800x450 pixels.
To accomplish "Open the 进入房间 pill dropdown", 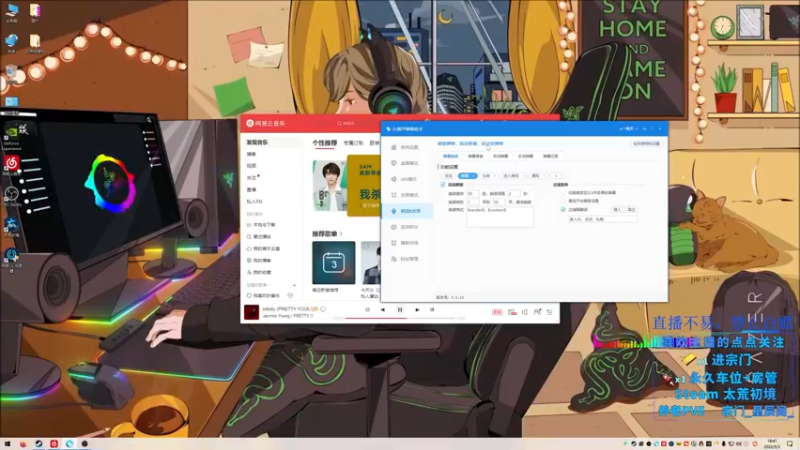I will [513, 176].
